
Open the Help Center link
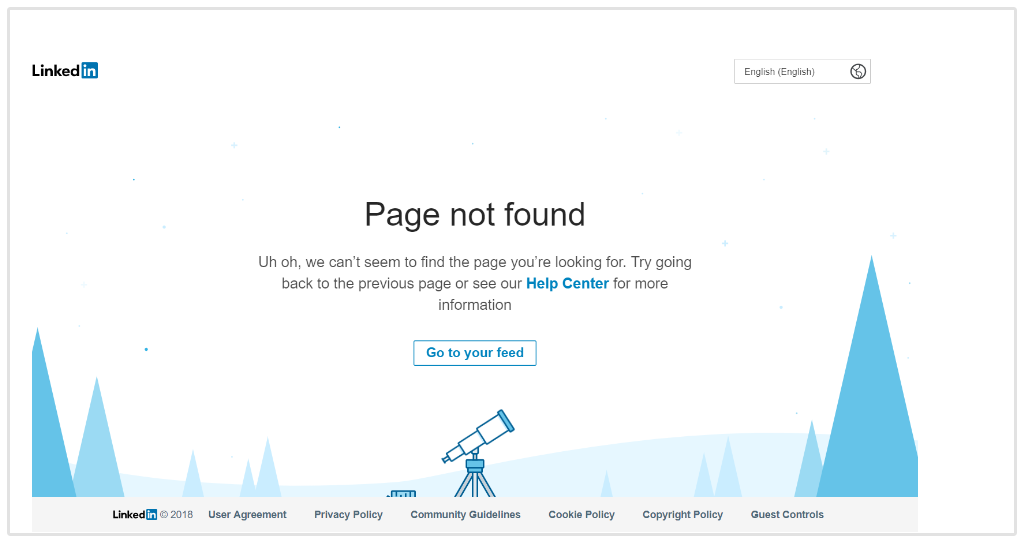click(x=567, y=284)
